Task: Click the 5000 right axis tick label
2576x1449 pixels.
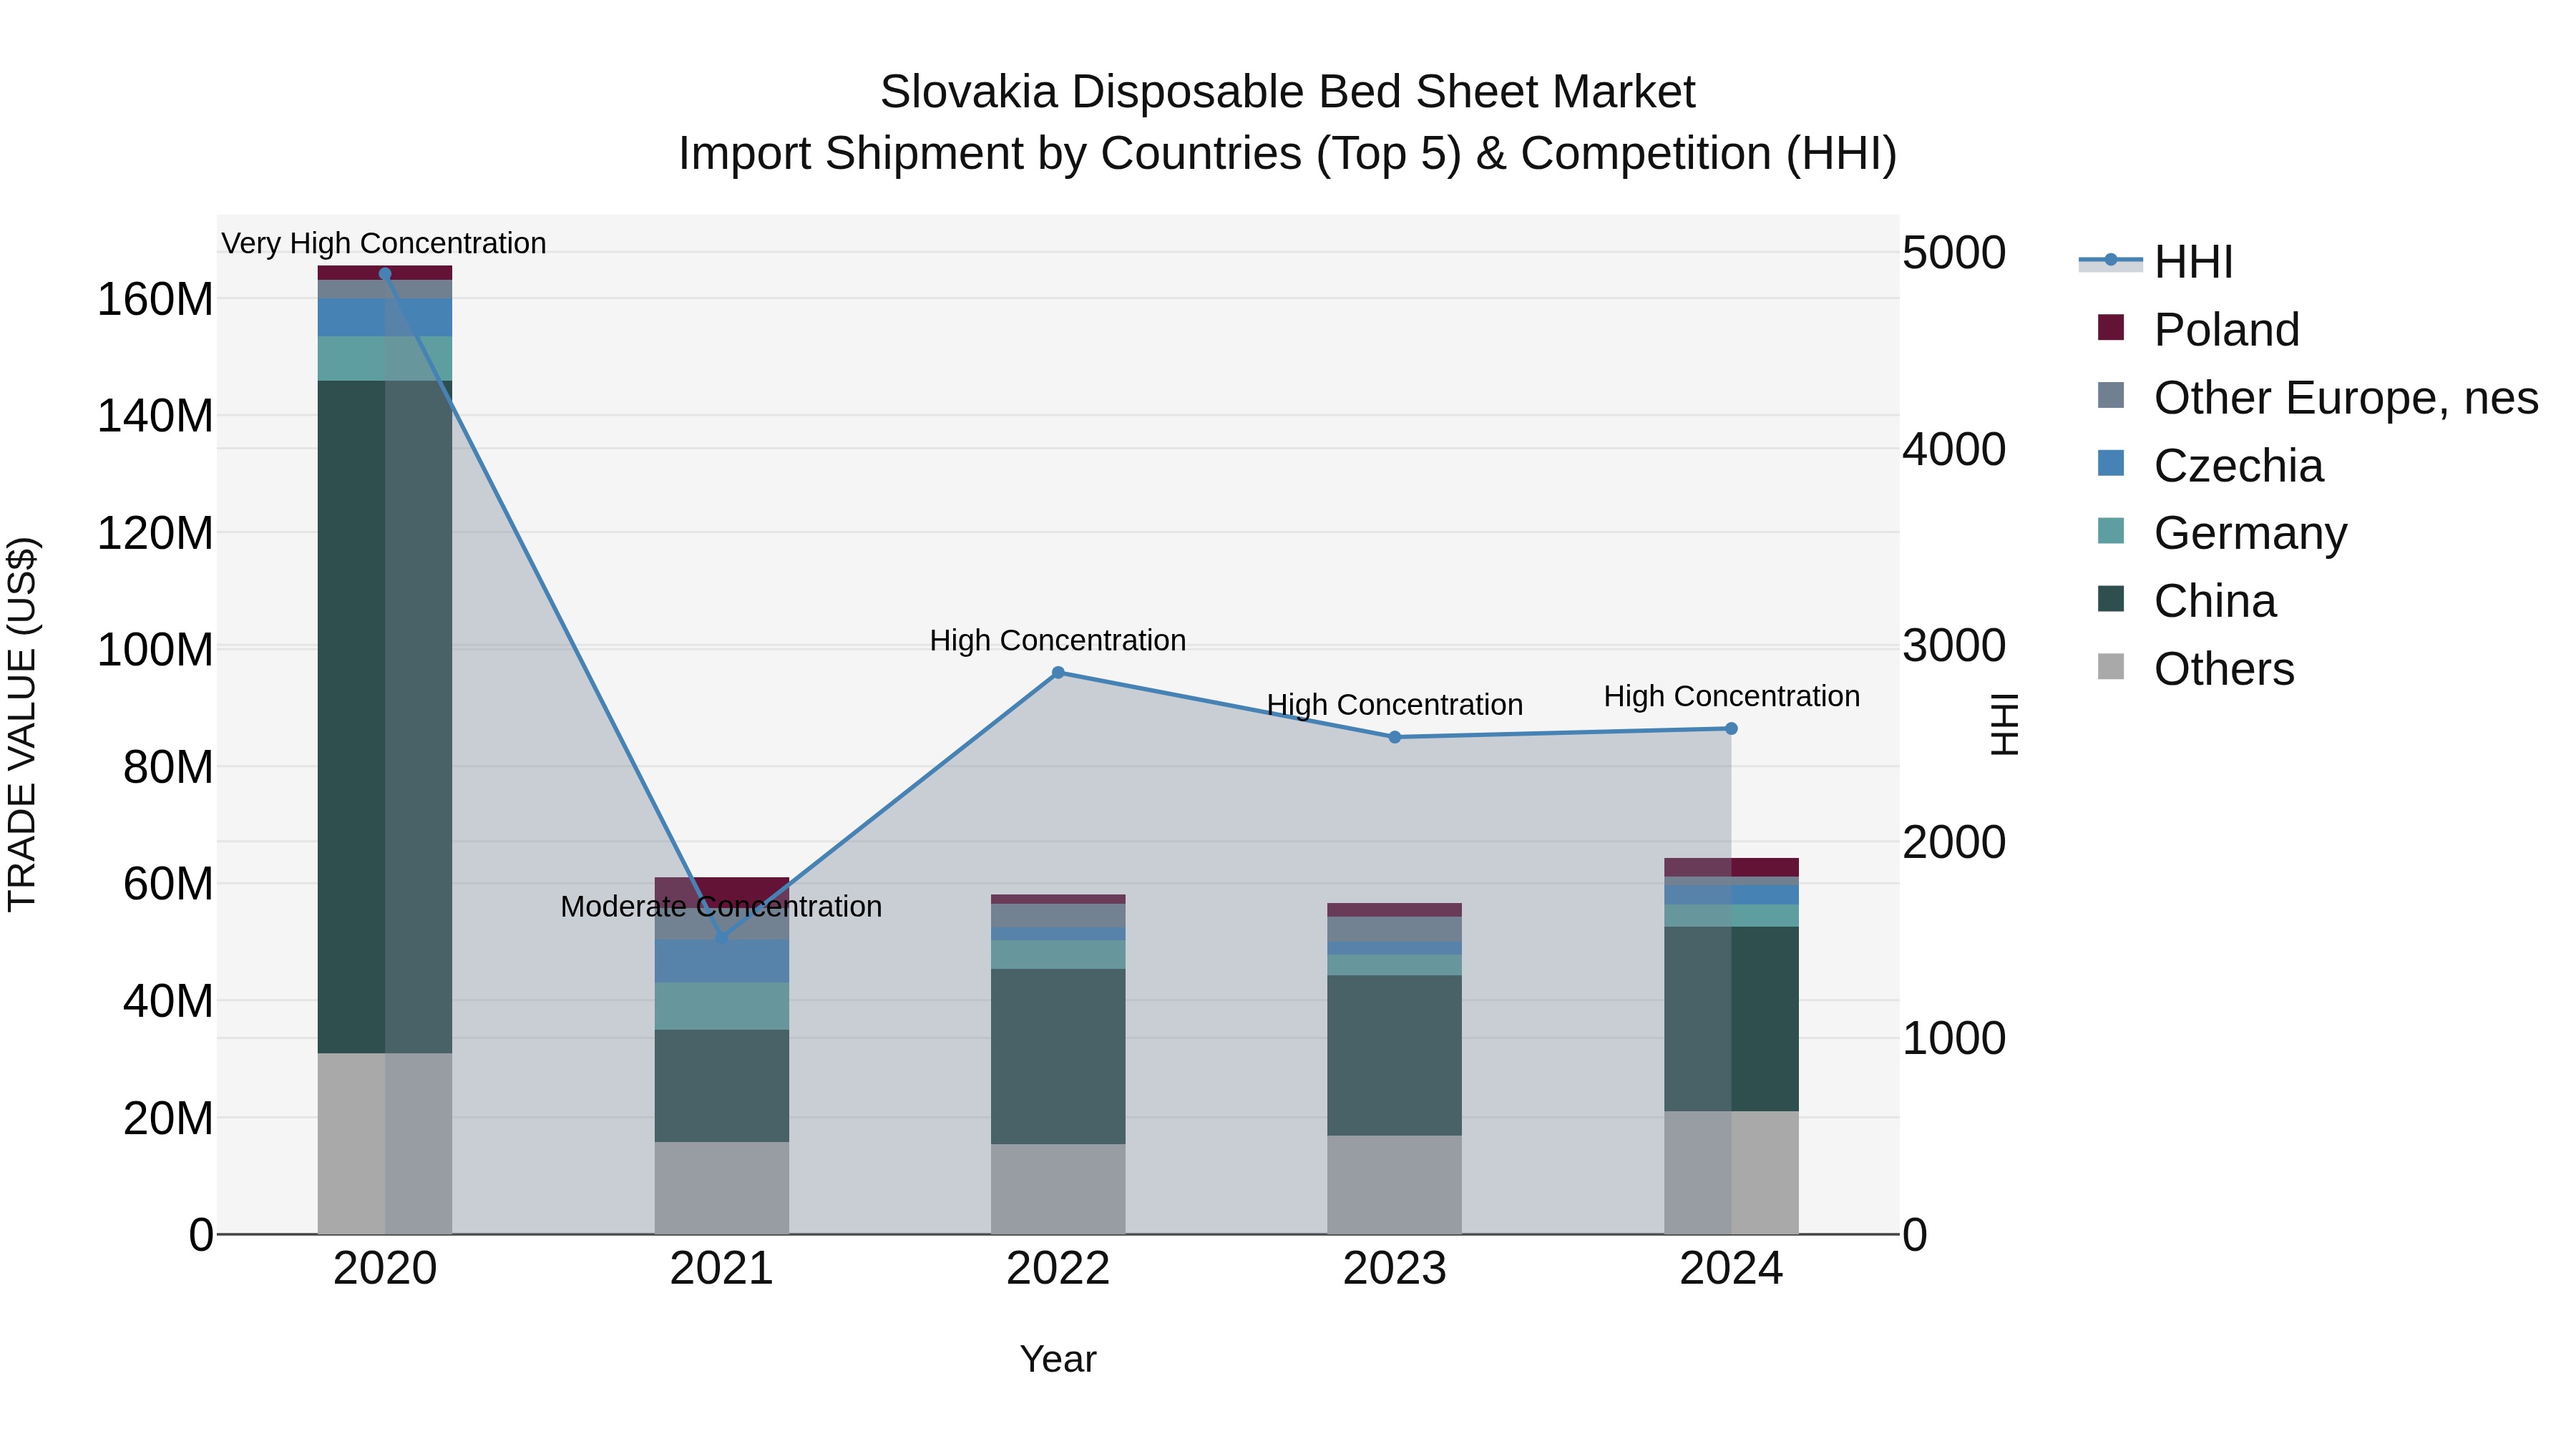Action: (x=1954, y=252)
